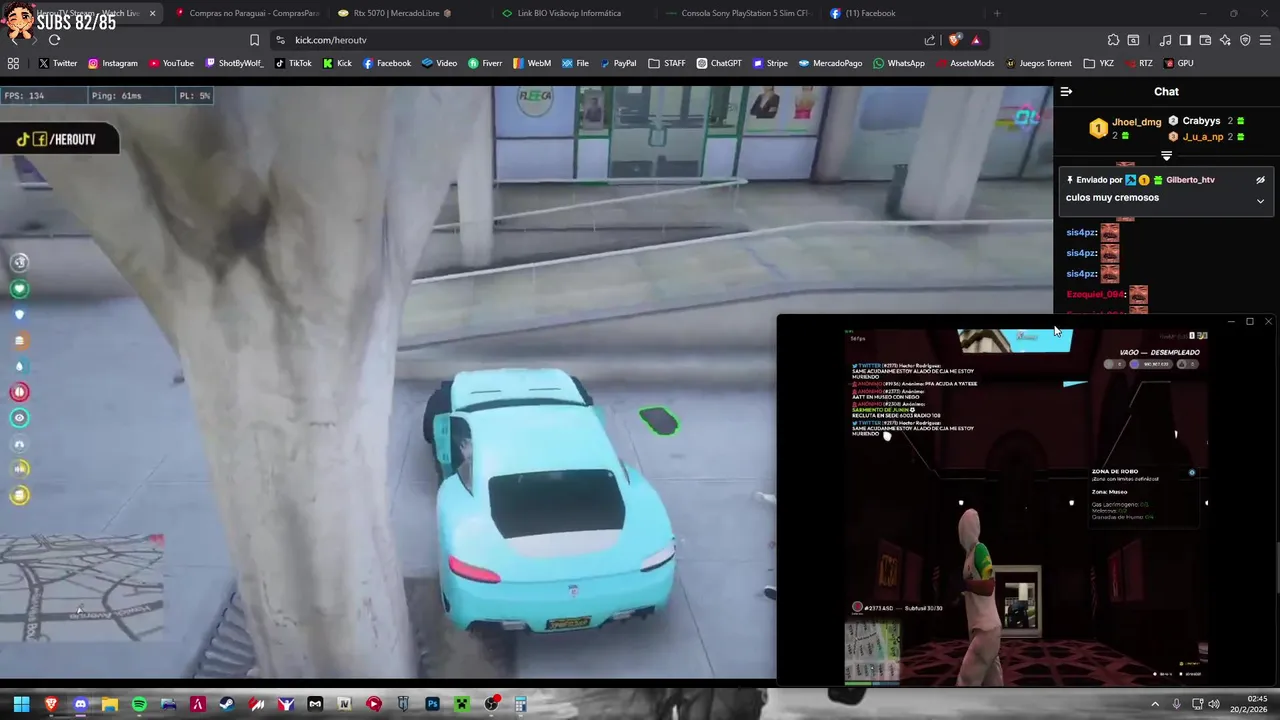Open the MercadoPago bookmark

coord(830,63)
